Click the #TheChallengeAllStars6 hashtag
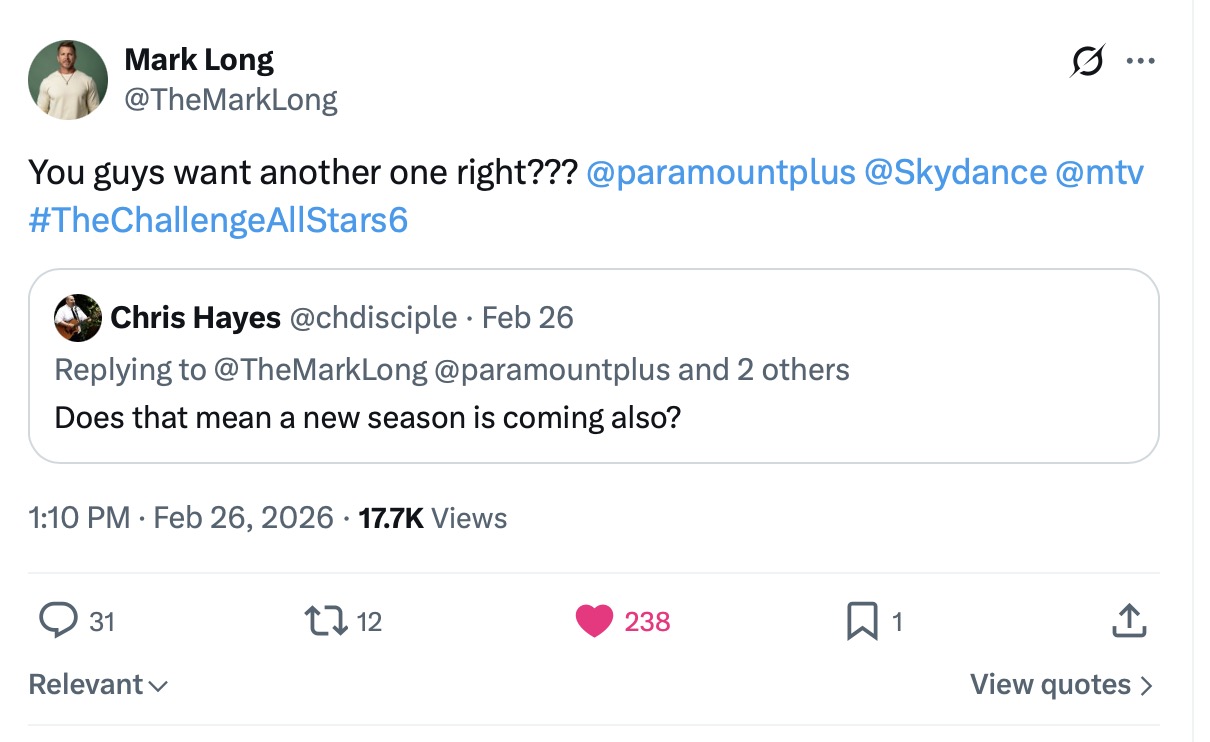This screenshot has height=742, width=1210. click(x=219, y=220)
